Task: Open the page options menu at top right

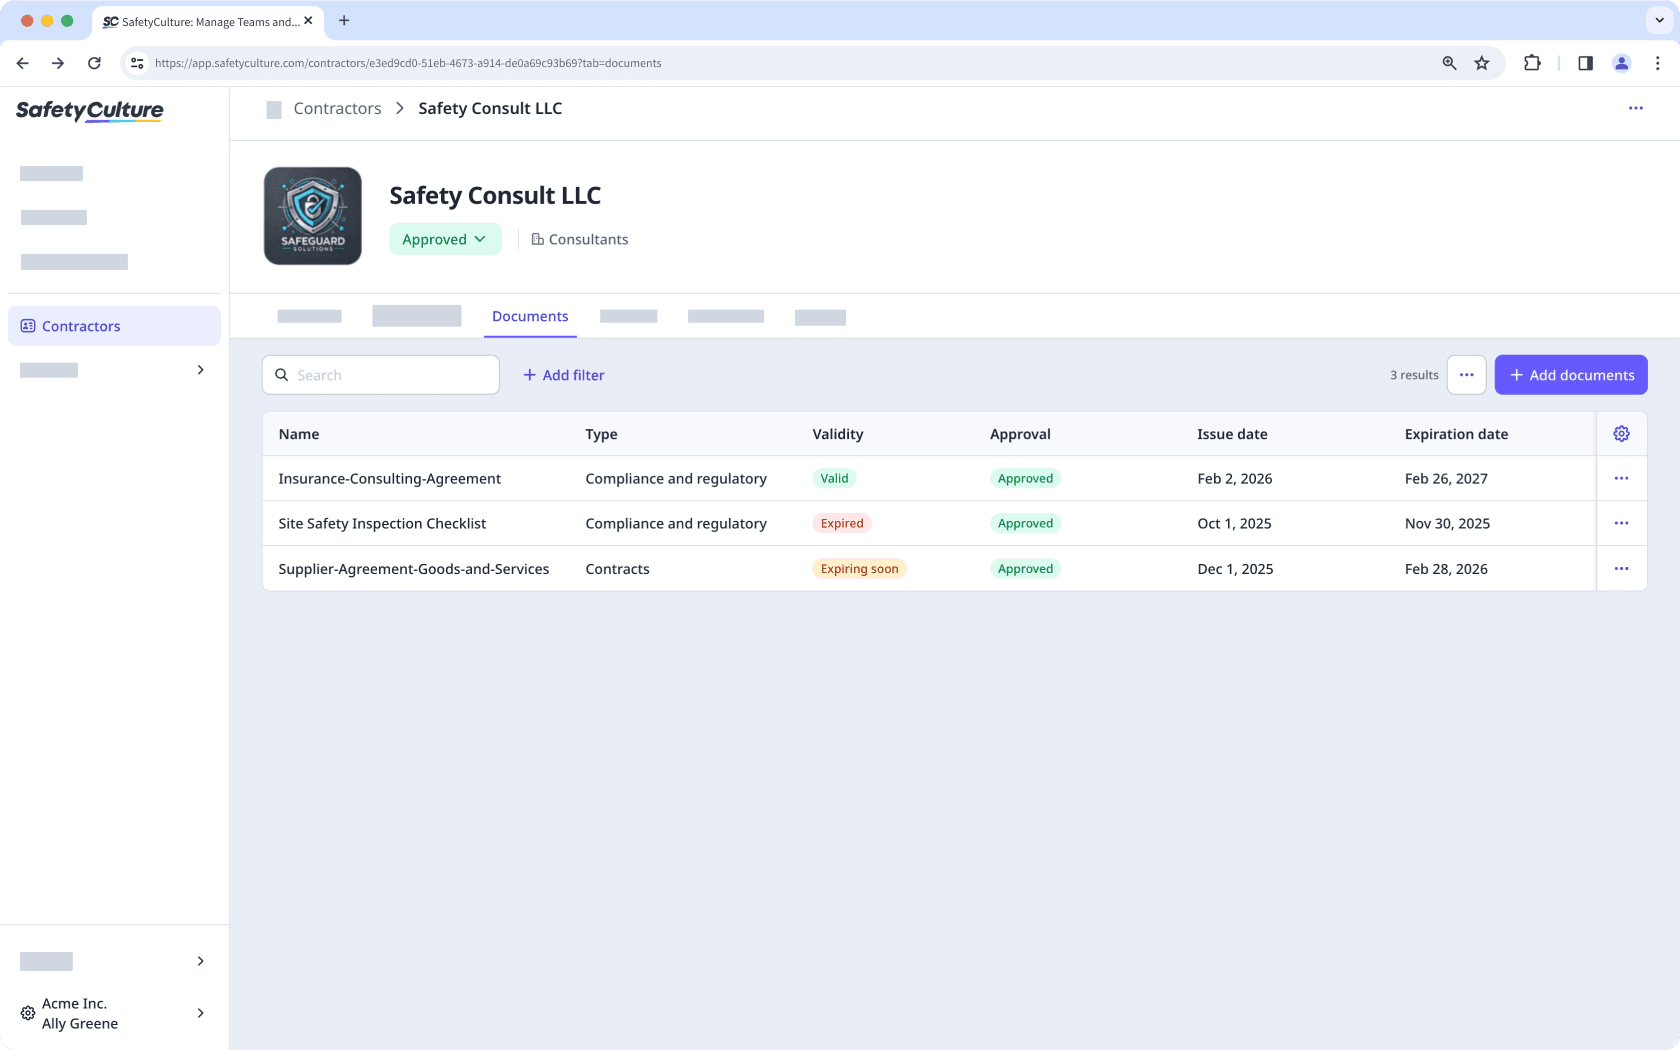Action: pos(1636,108)
